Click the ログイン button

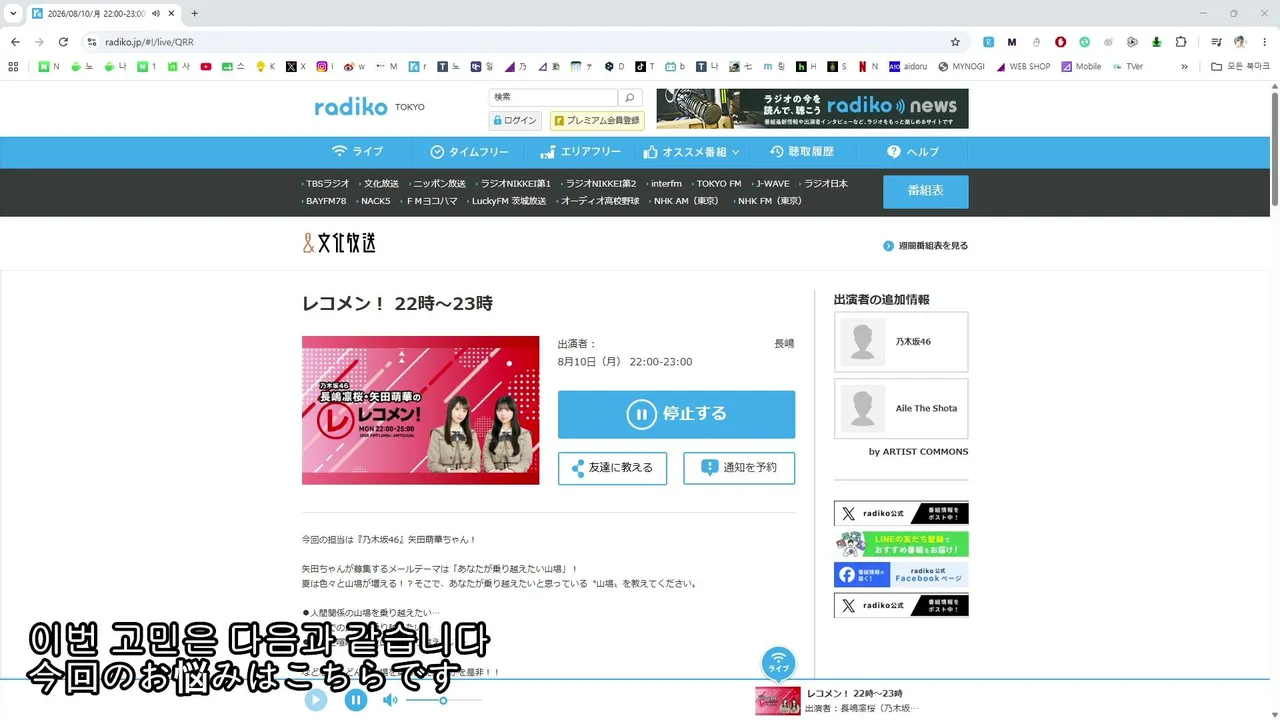click(x=515, y=121)
